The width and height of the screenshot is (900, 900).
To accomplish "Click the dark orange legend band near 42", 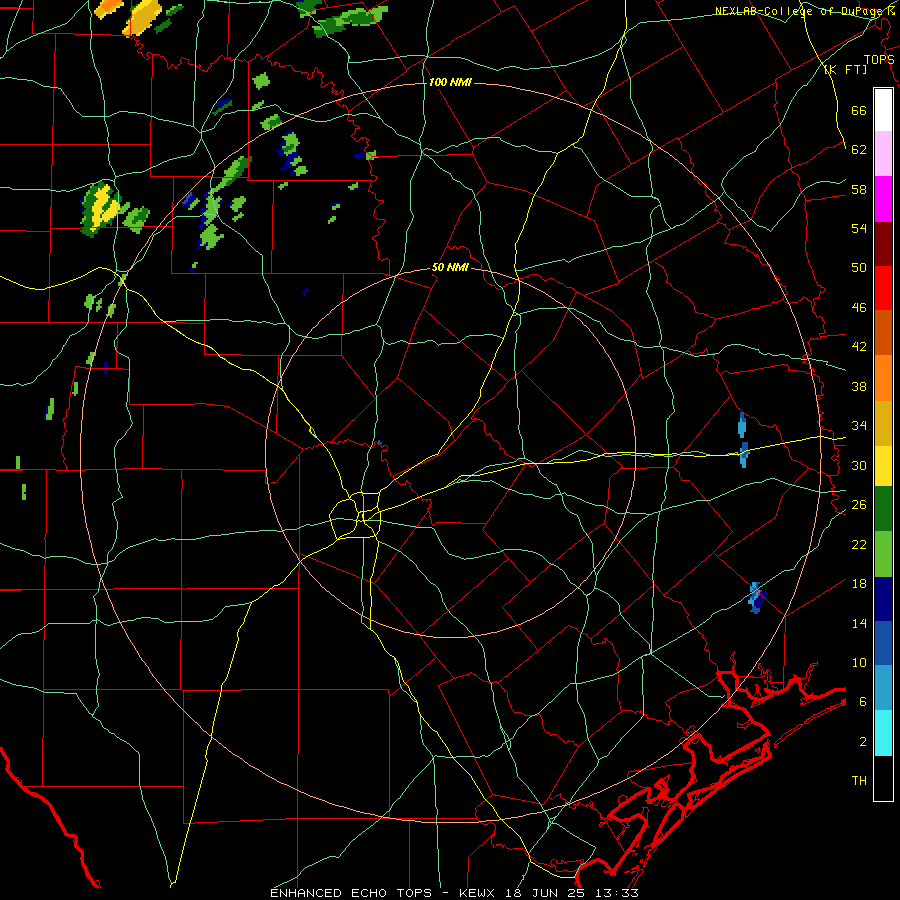I will [x=883, y=333].
